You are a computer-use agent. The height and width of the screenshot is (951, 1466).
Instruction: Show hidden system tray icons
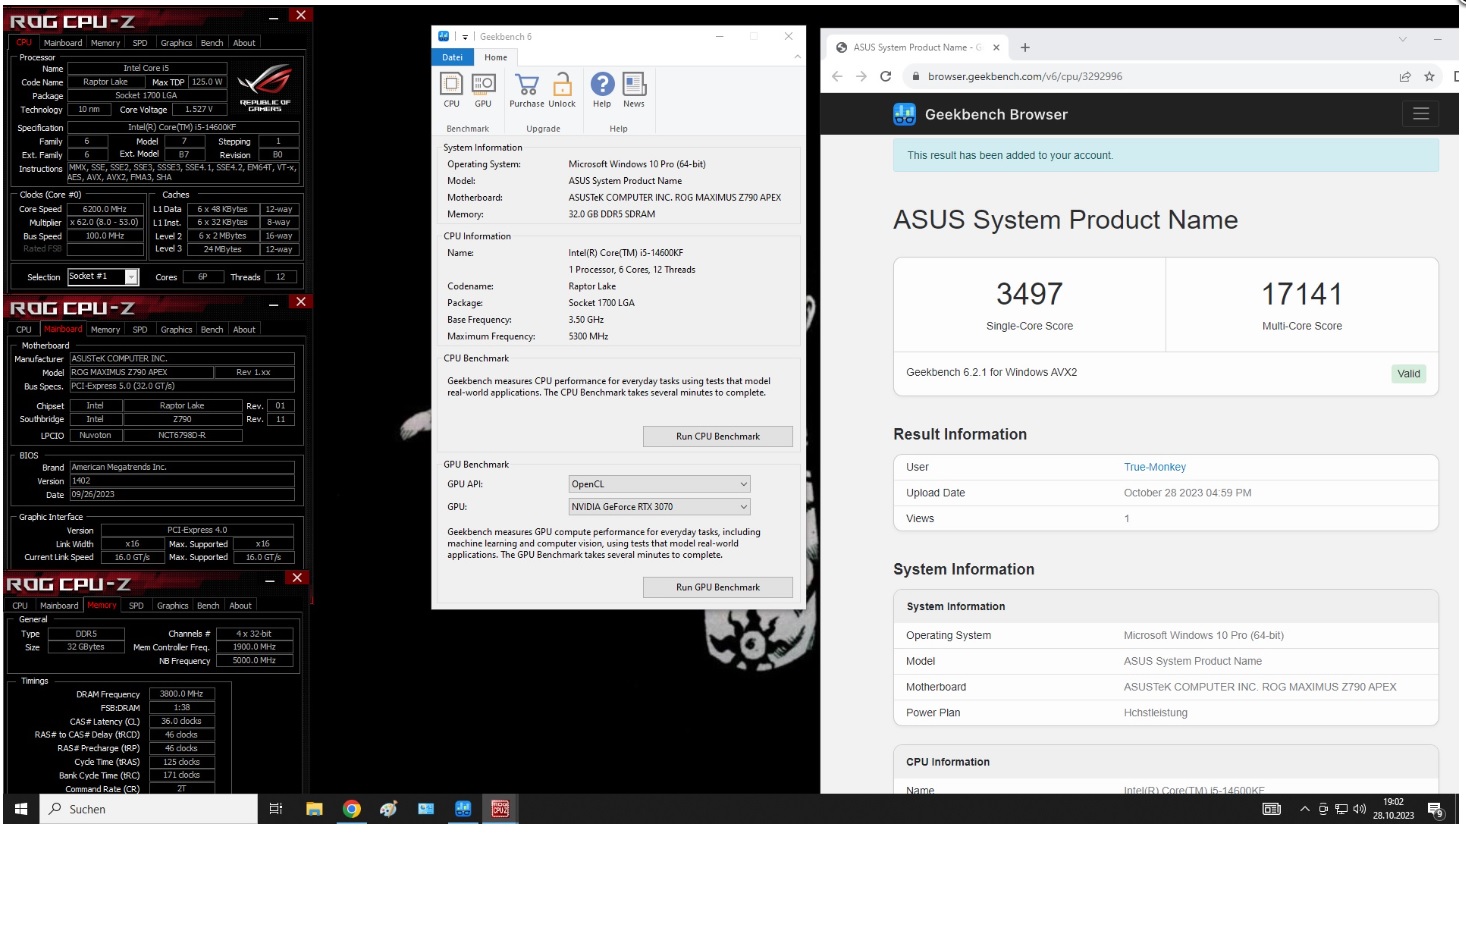tap(1304, 809)
